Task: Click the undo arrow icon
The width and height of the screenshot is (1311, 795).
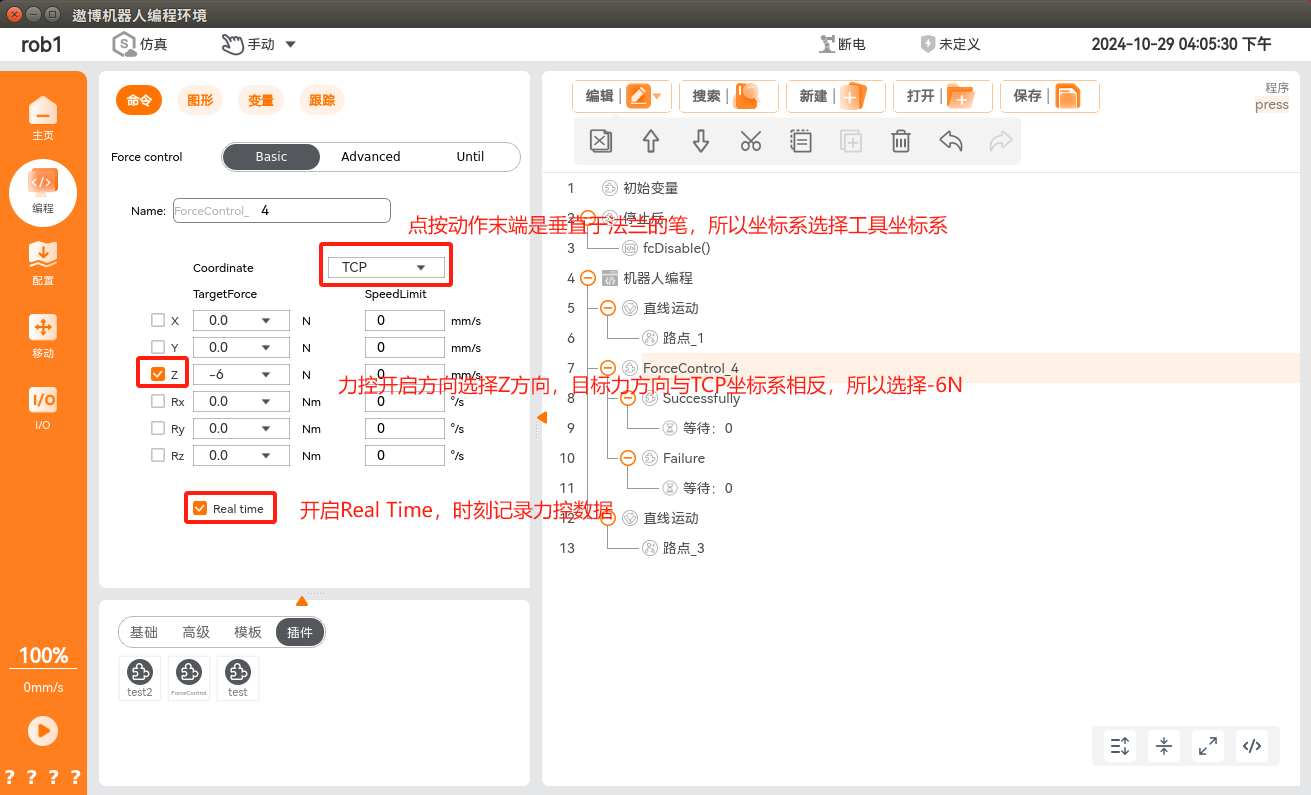Action: pyautogui.click(x=951, y=142)
